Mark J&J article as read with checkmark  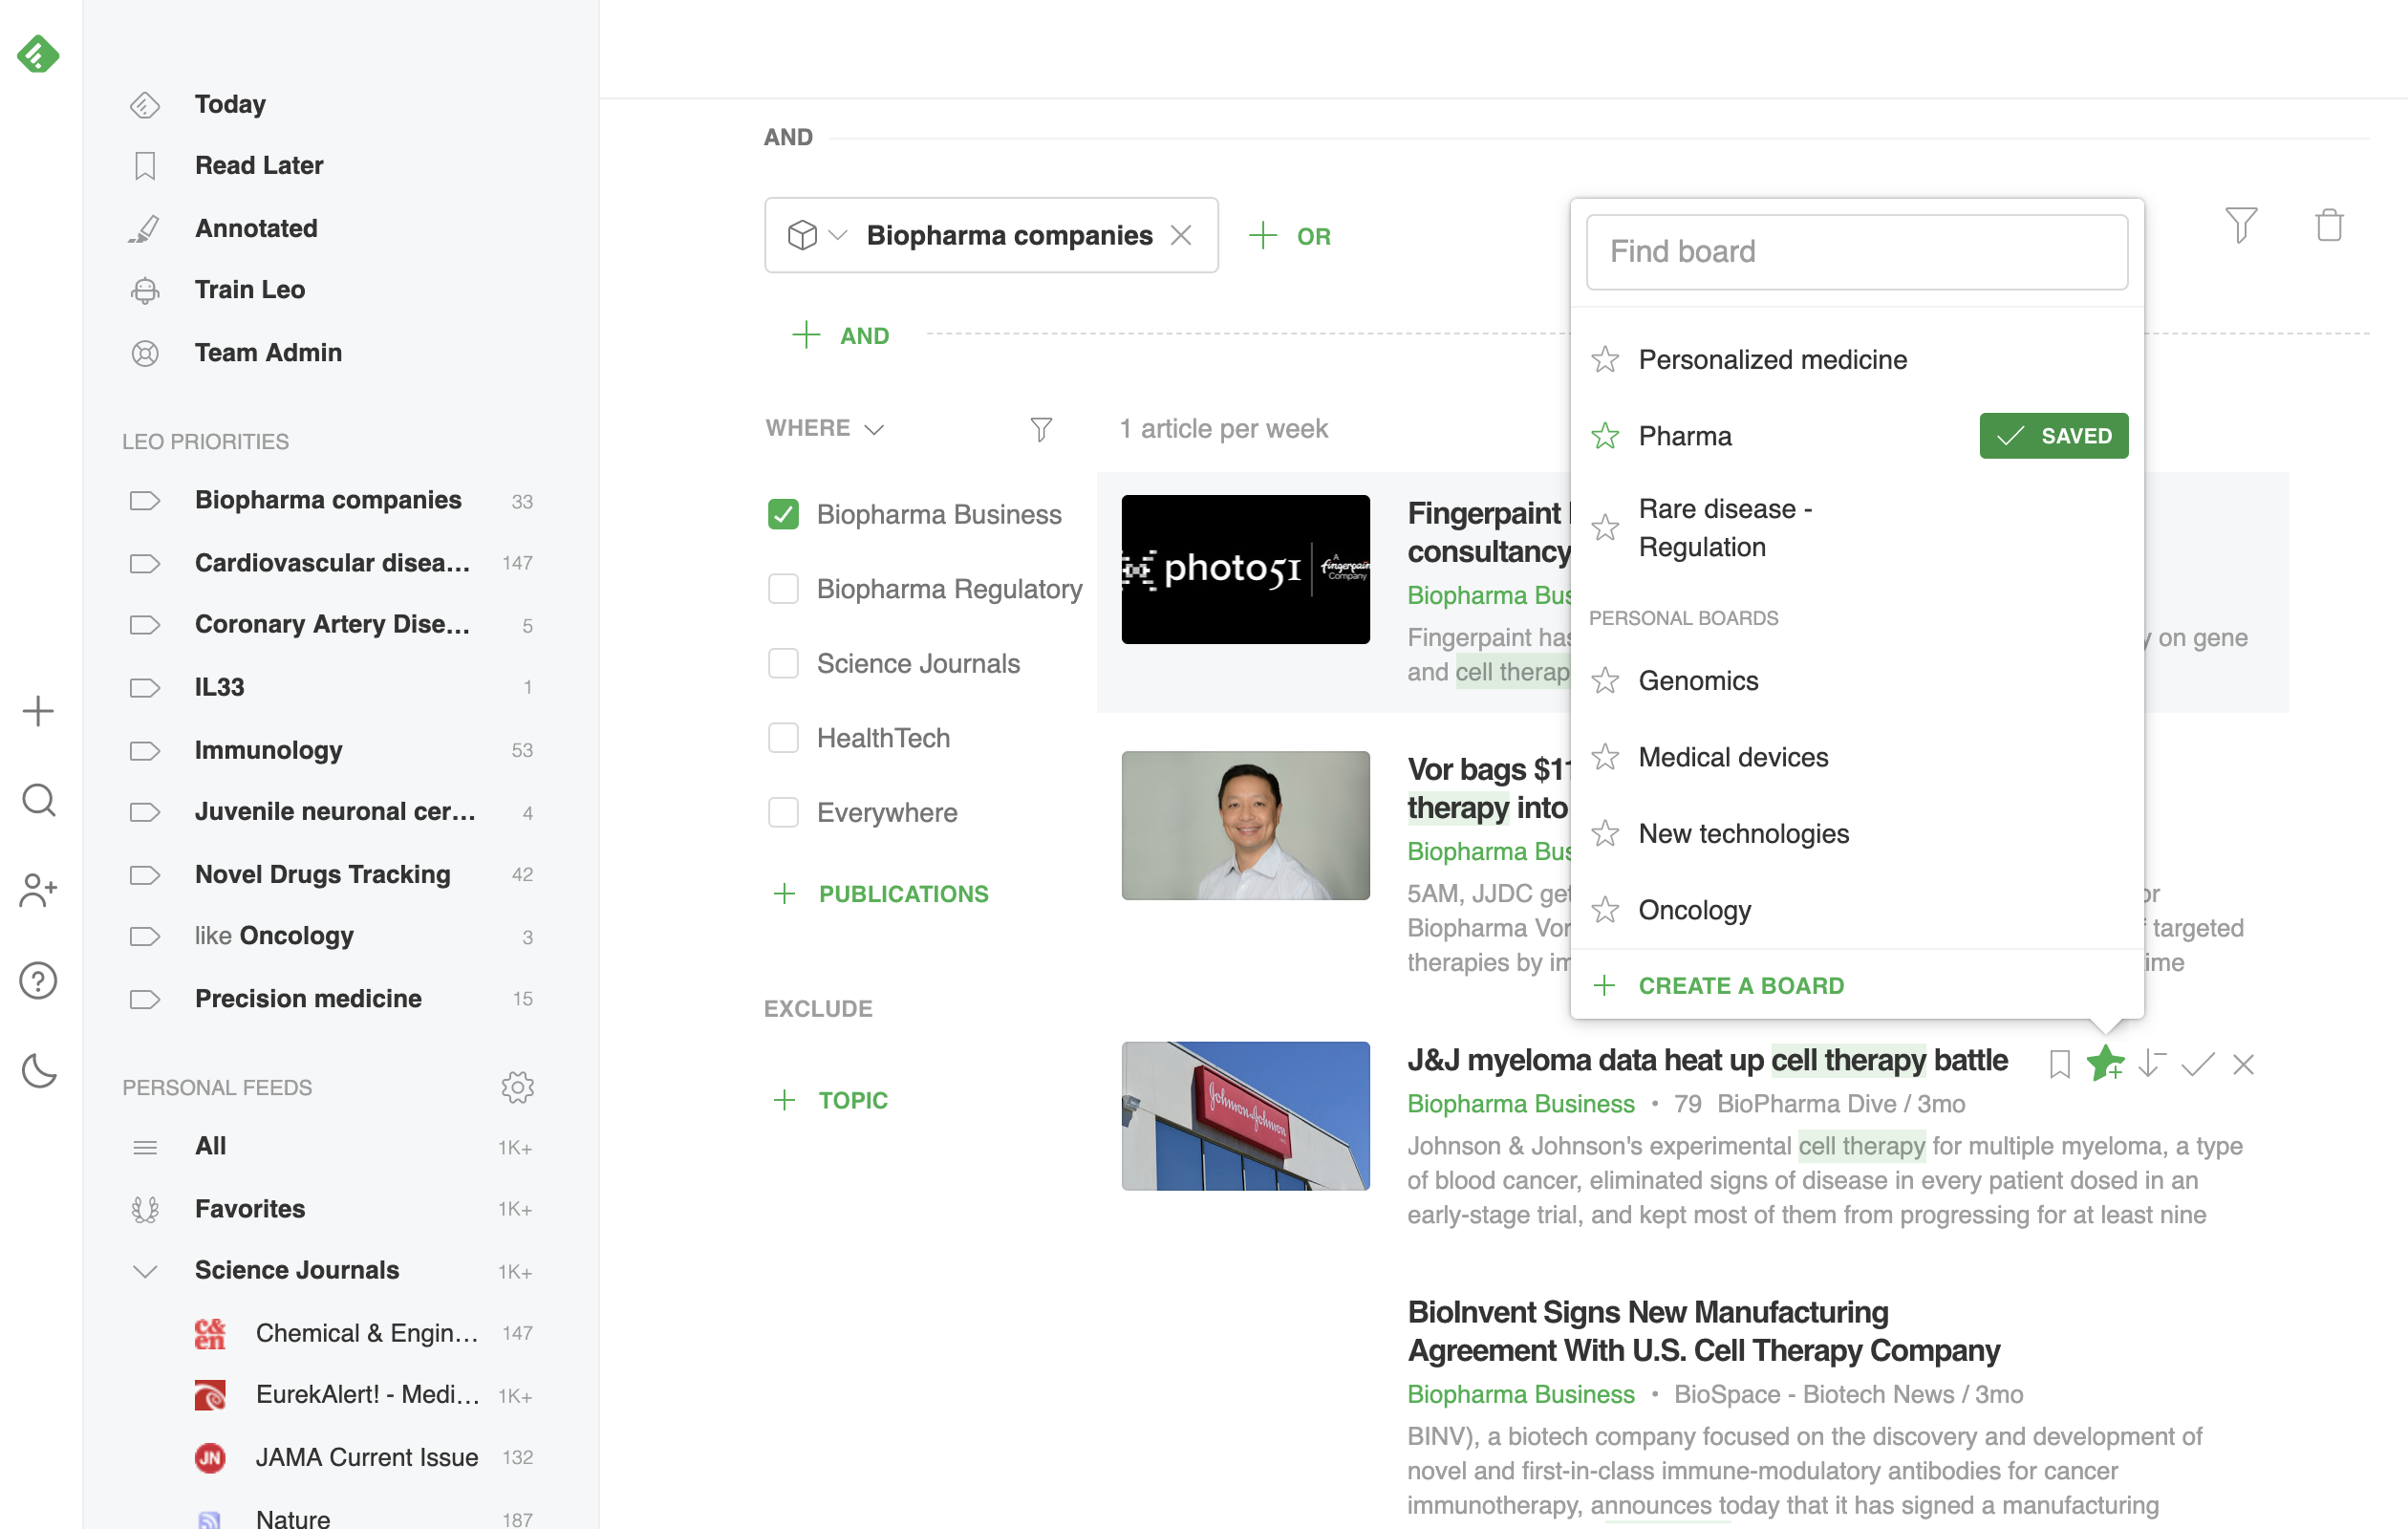2197,1064
